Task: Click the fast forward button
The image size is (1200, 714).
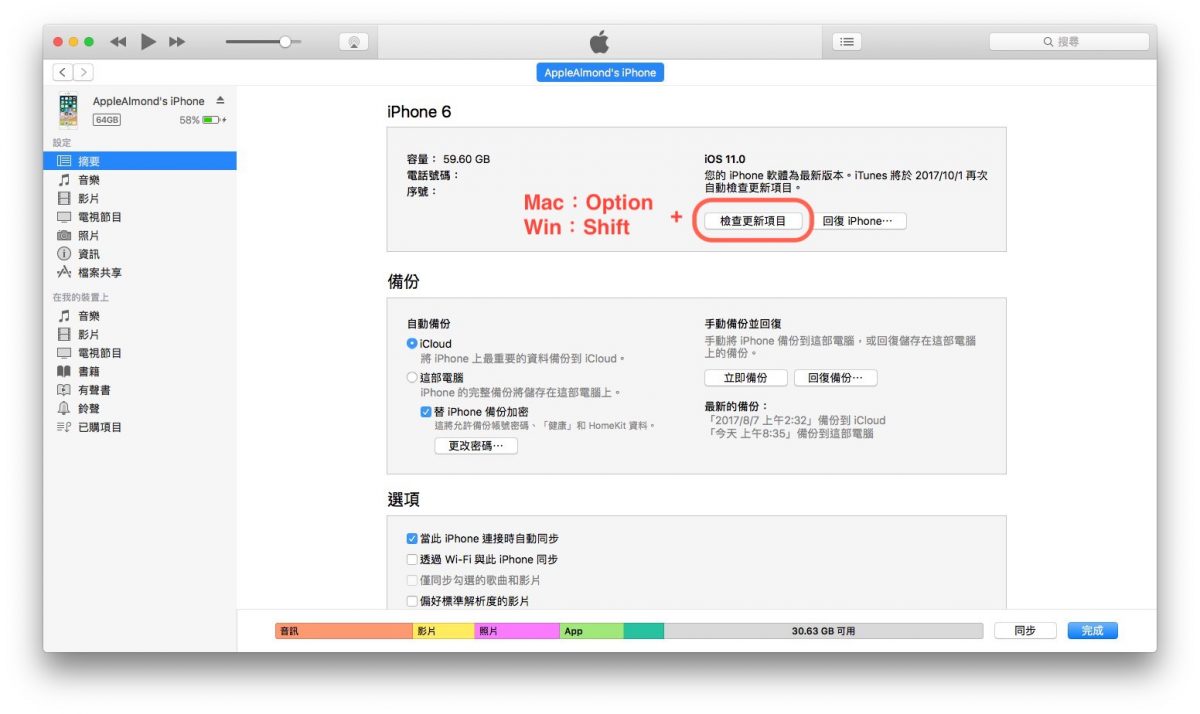Action: 177,41
